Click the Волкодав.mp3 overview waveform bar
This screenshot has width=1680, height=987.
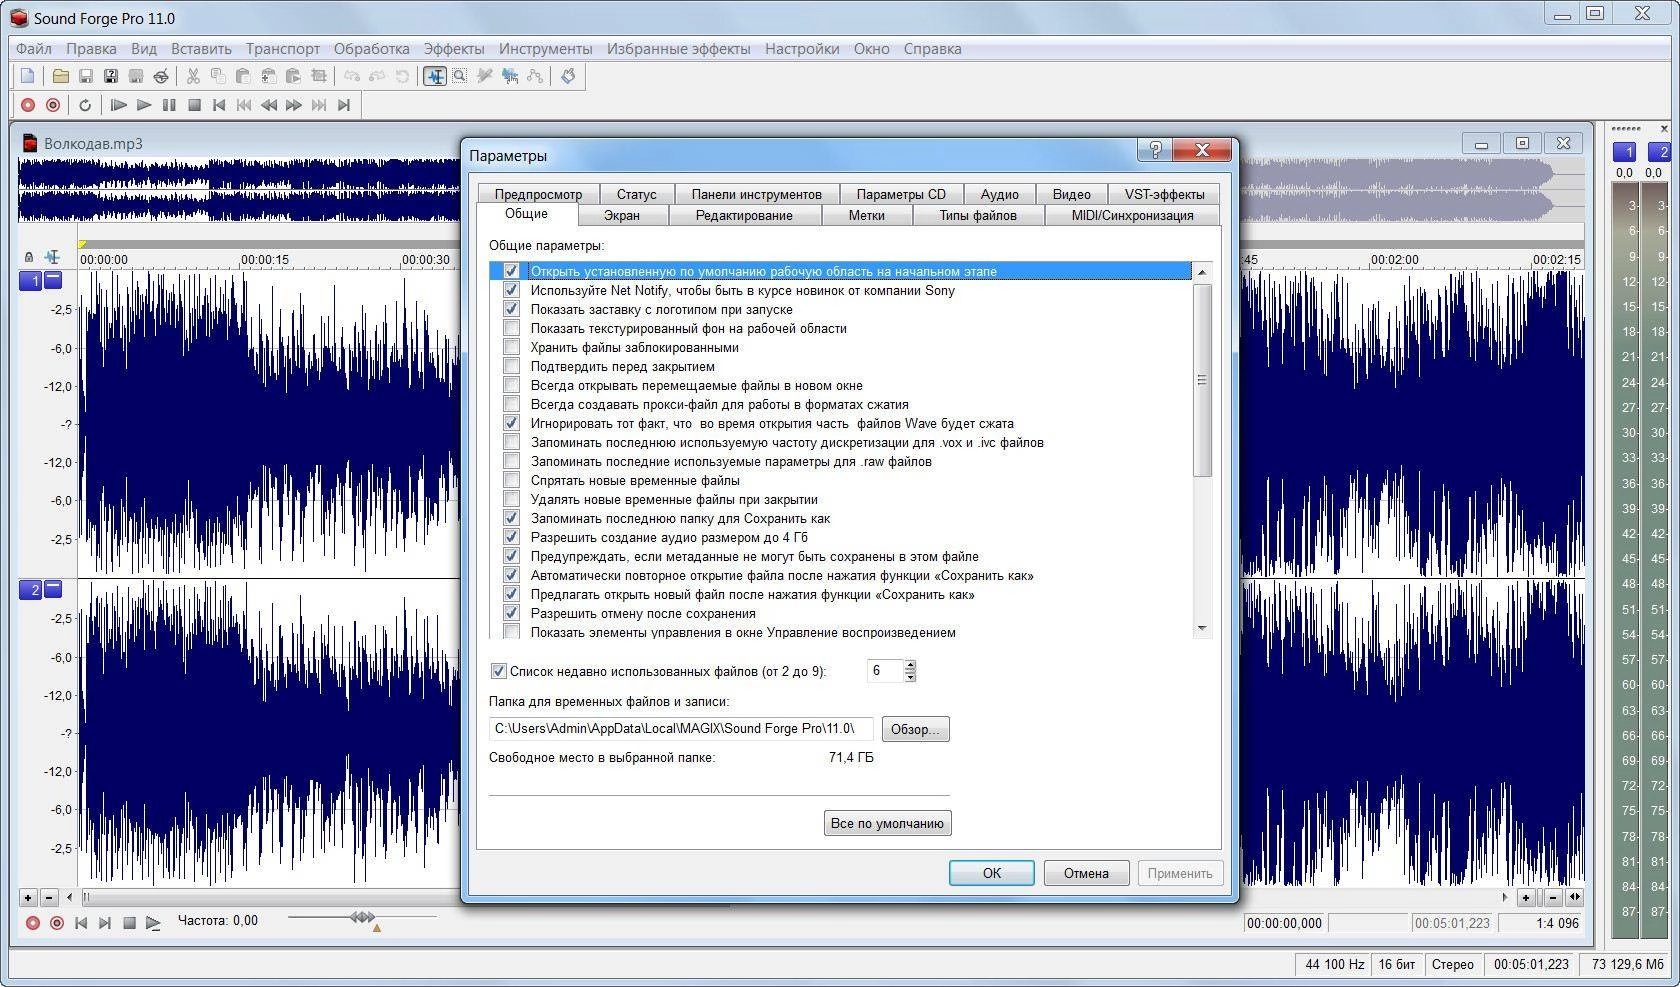tap(800, 189)
